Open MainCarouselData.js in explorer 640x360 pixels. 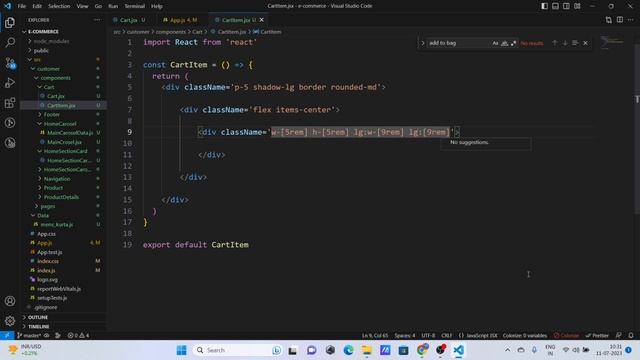click(x=70, y=133)
